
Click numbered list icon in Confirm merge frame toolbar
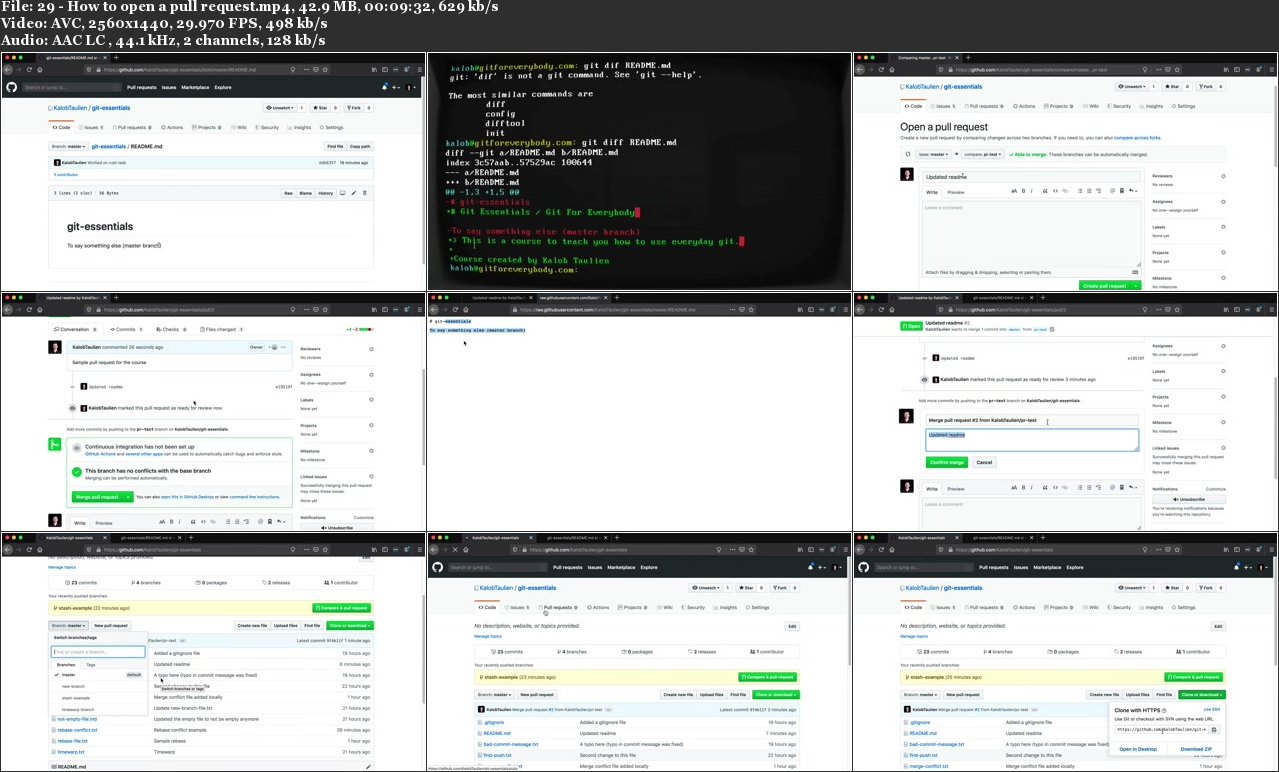[x=1087, y=489]
